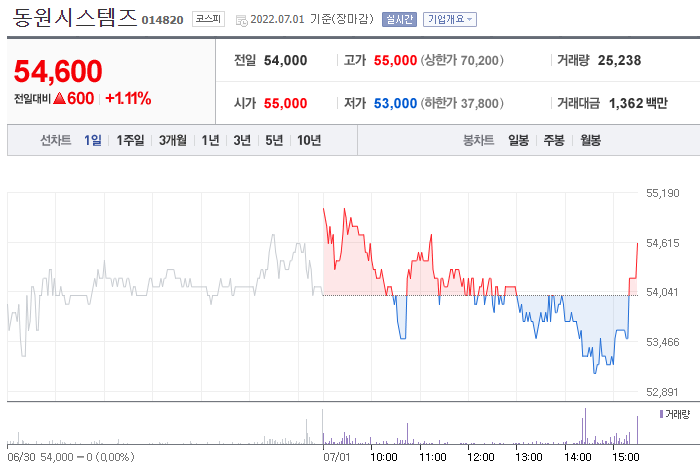The height and width of the screenshot is (473, 700).
Task: Click the current price 54,600
Action: [58, 71]
